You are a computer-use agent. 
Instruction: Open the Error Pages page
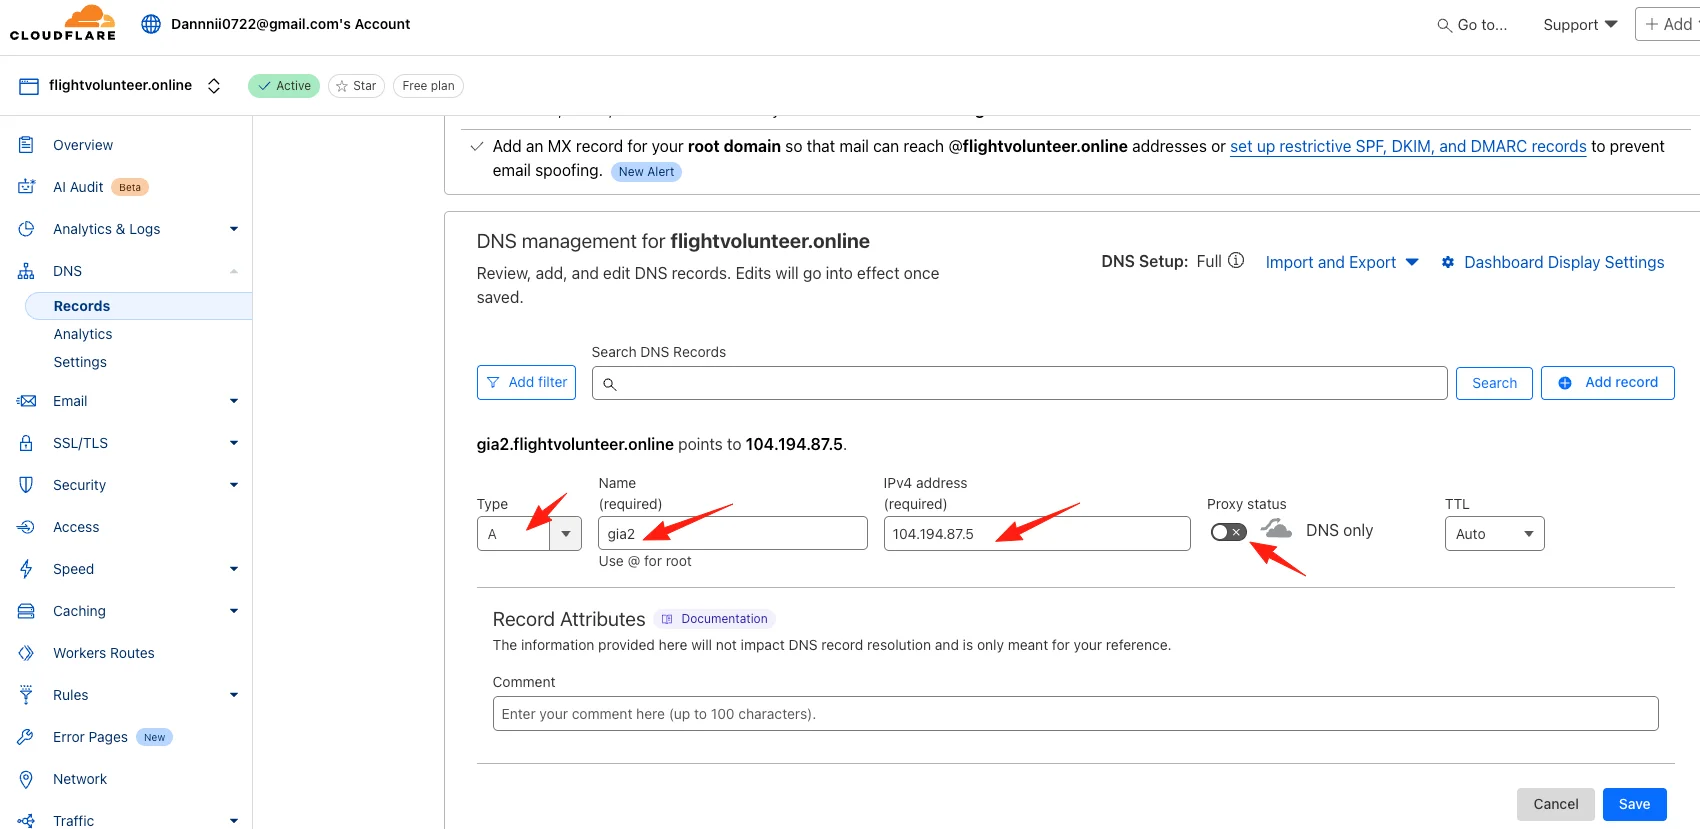90,737
